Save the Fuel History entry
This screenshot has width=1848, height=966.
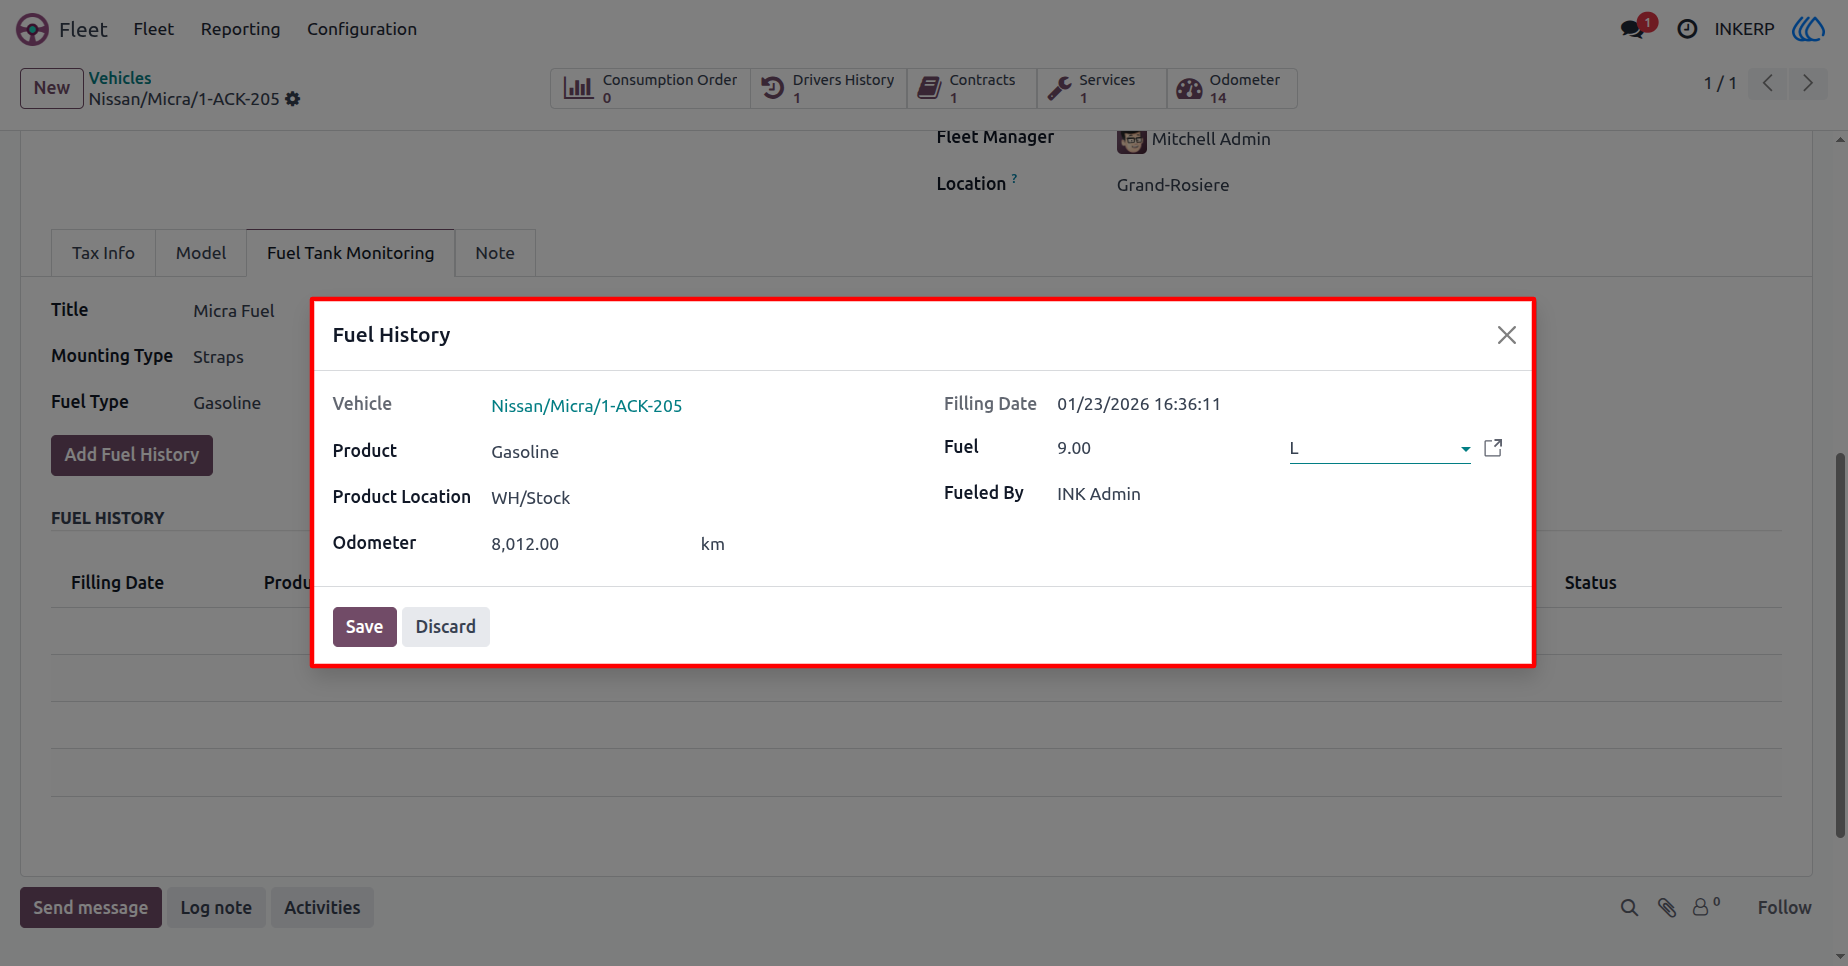pos(364,627)
